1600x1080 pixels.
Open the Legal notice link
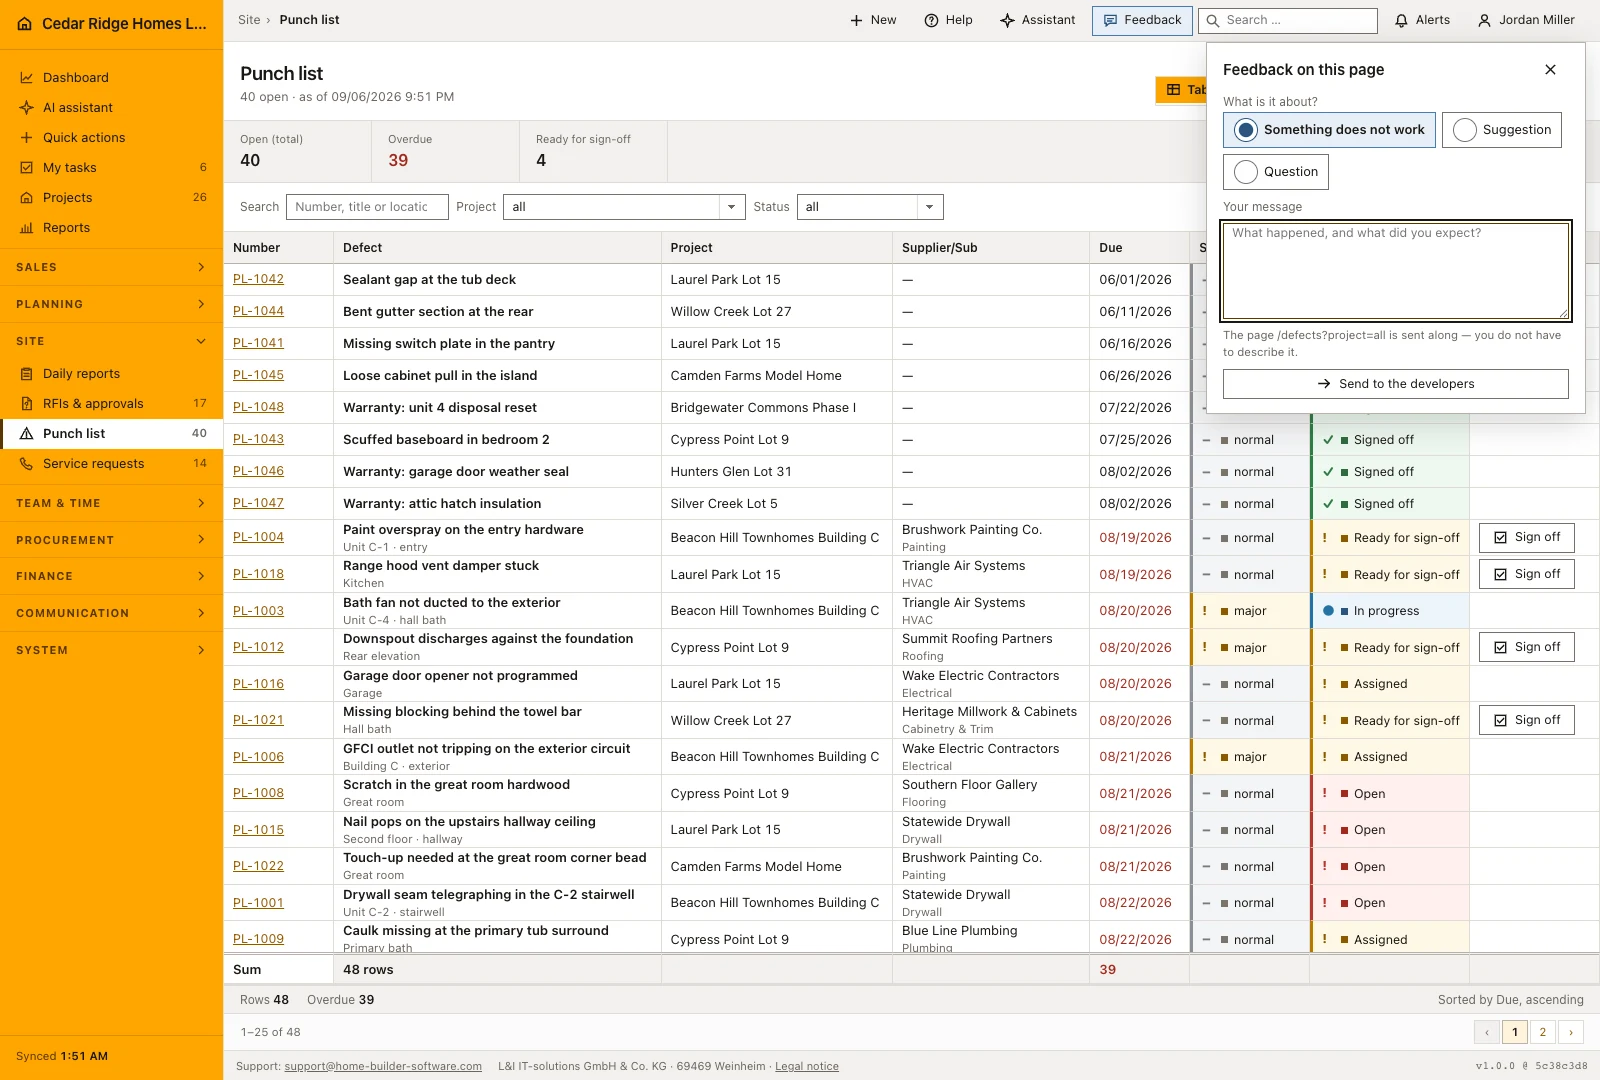tap(807, 1067)
